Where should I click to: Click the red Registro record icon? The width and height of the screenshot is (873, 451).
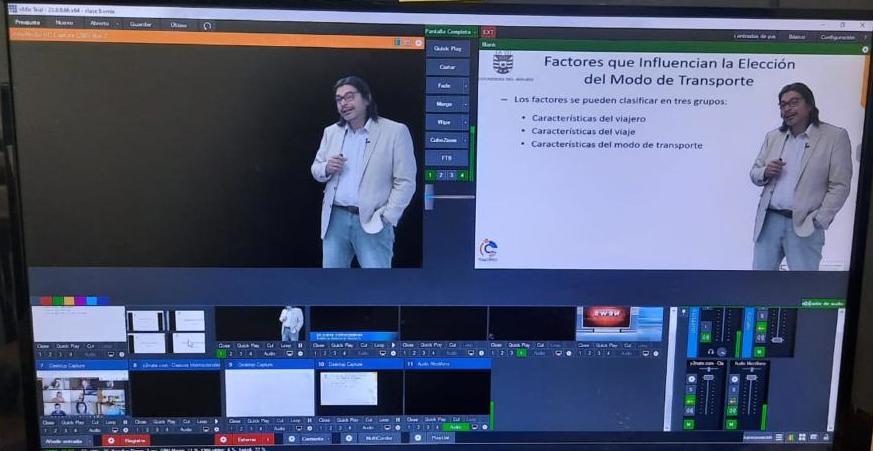[110, 440]
